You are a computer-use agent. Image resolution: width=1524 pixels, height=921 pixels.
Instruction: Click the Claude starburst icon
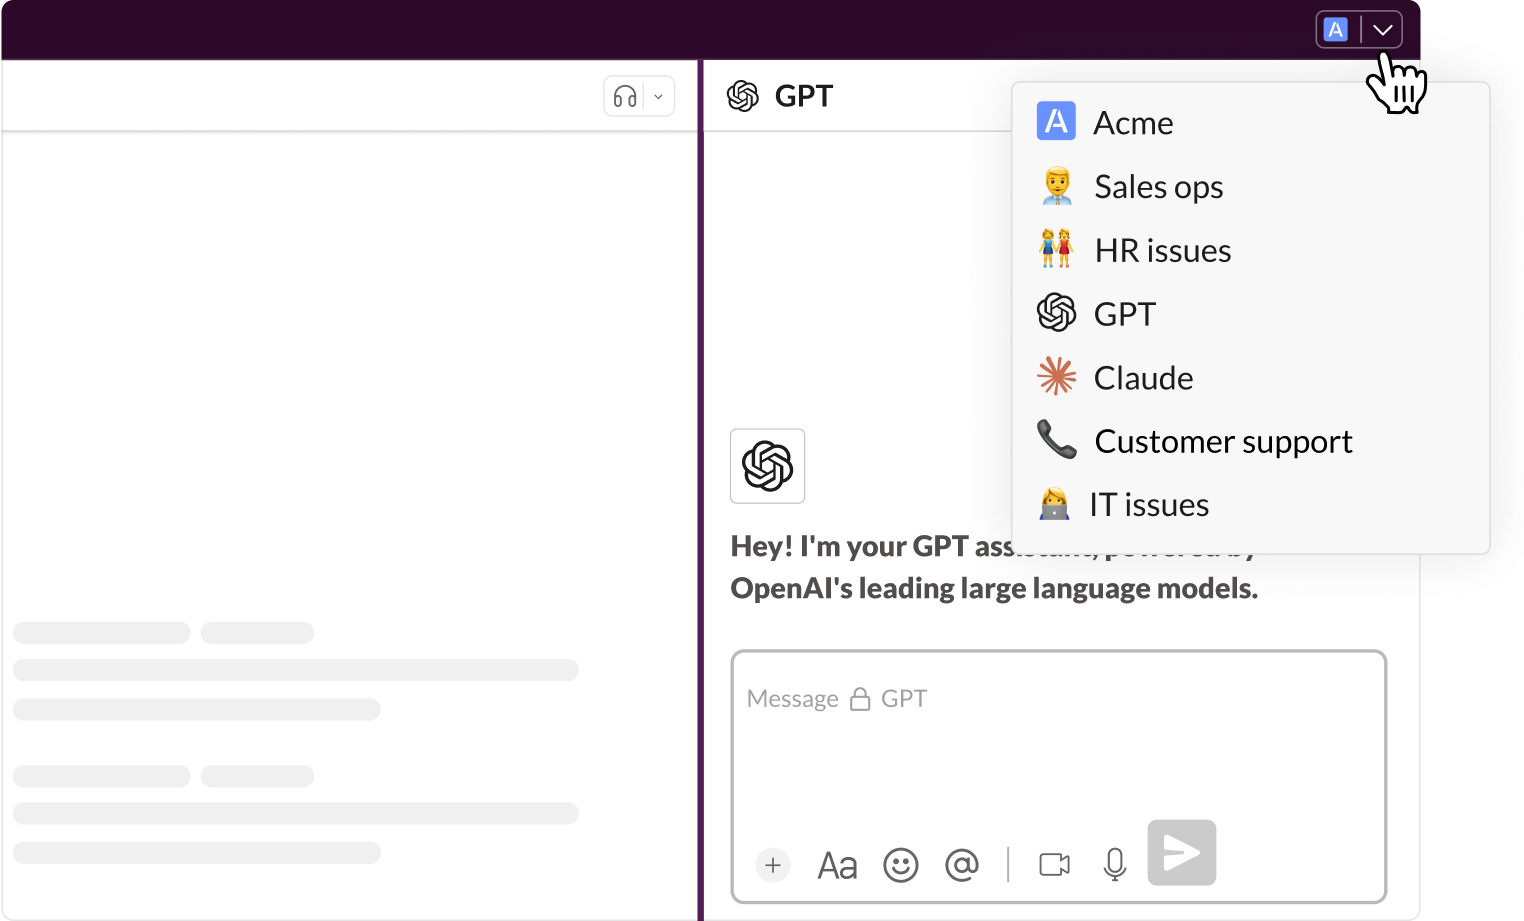[x=1057, y=377]
